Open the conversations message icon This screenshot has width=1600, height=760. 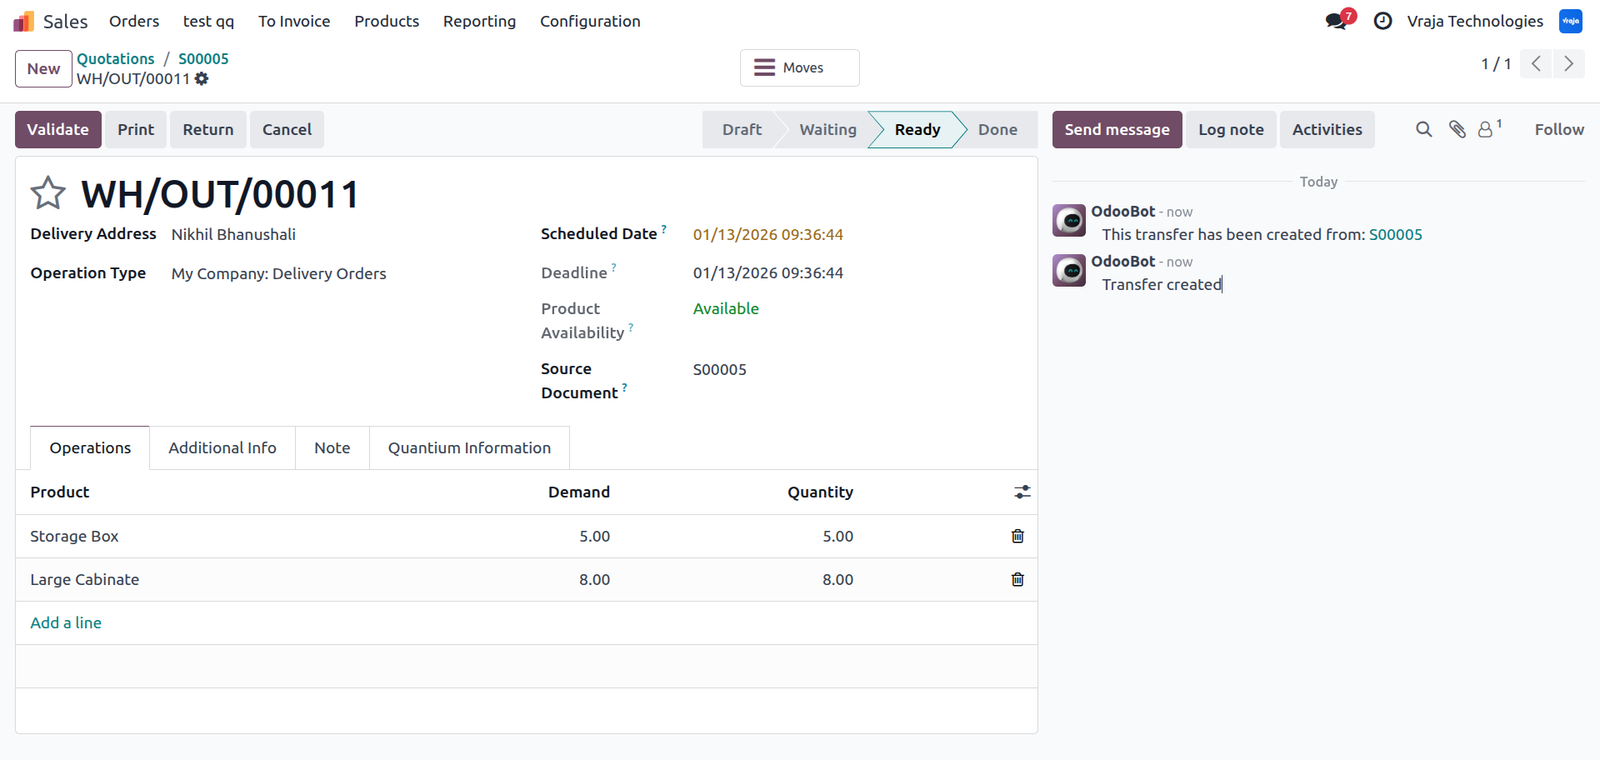point(1337,21)
